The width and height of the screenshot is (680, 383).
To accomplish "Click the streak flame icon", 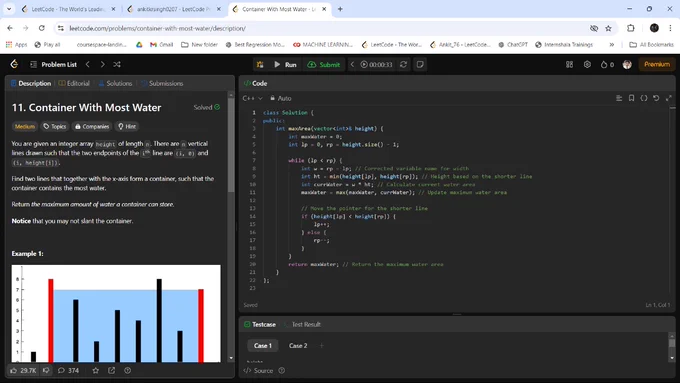I will pyautogui.click(x=607, y=64).
